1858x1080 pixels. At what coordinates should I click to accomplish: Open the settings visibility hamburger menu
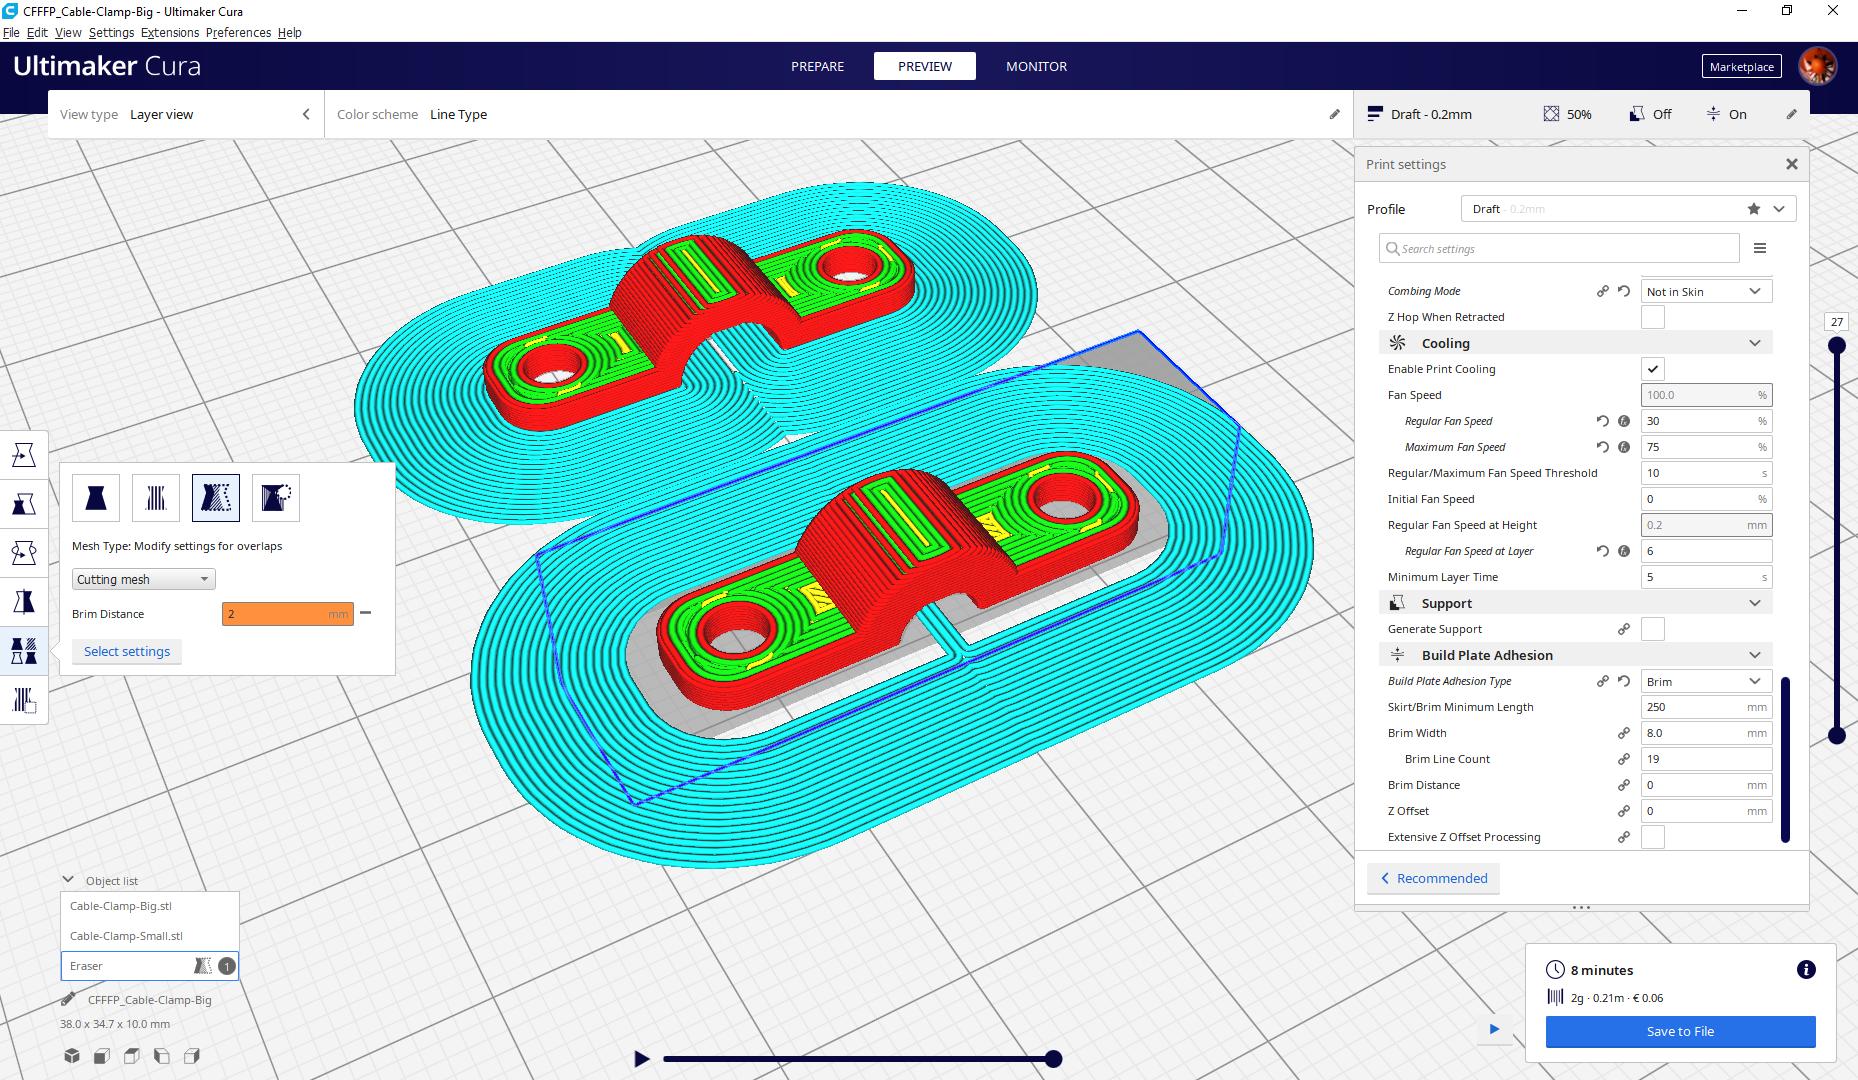click(1760, 248)
